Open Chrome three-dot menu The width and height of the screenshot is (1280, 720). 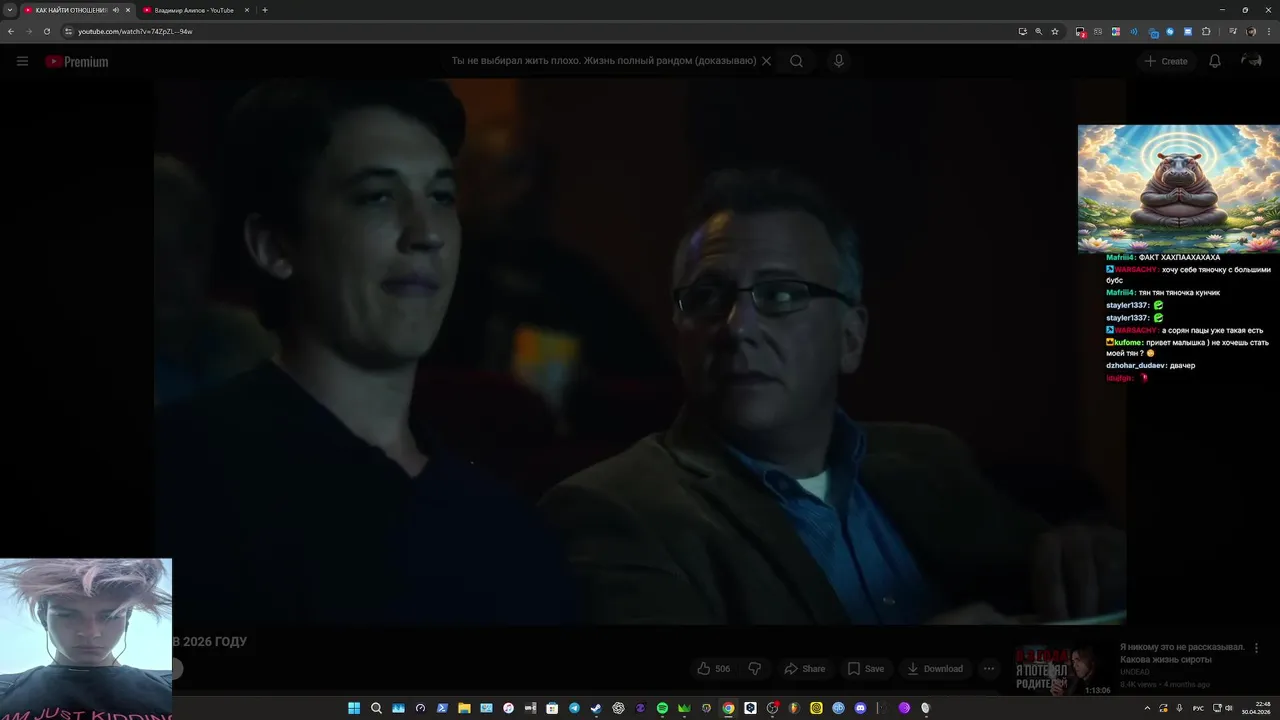pyautogui.click(x=1269, y=31)
